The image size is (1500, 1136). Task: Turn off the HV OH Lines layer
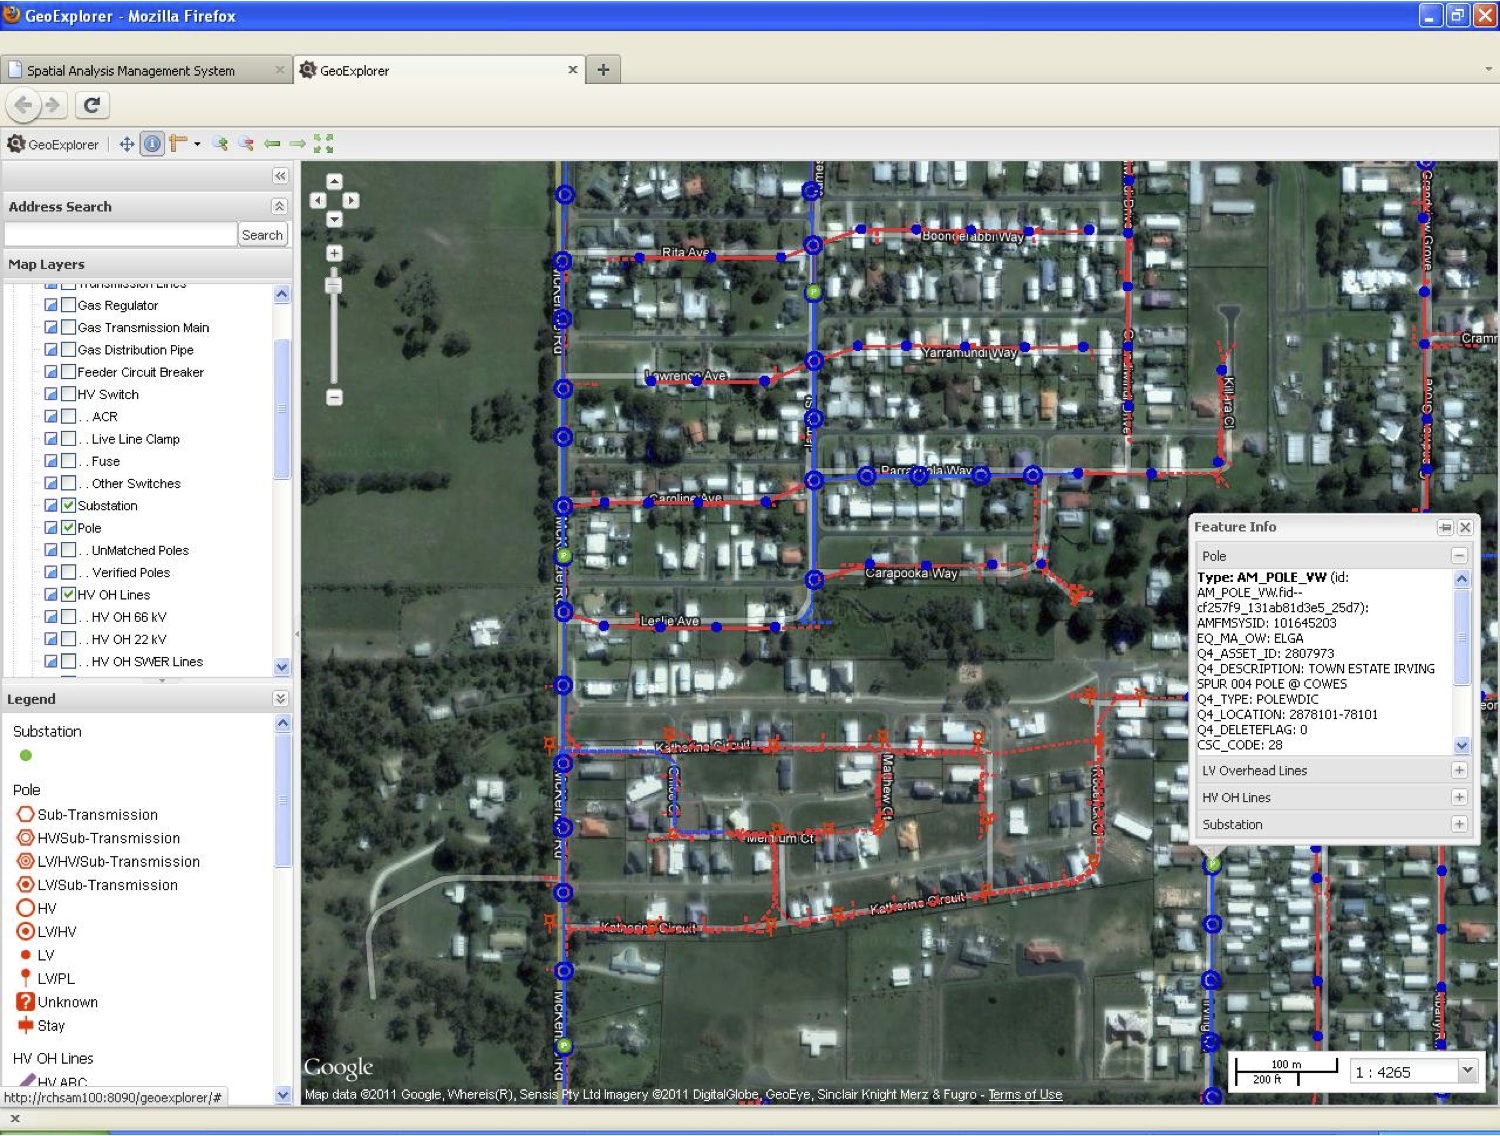tap(69, 595)
